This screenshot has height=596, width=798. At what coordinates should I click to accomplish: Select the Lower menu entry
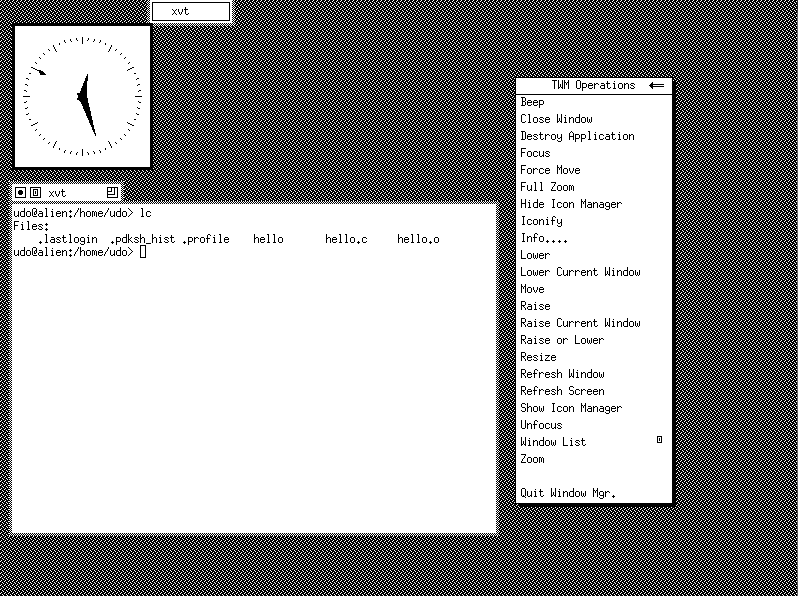coord(594,255)
